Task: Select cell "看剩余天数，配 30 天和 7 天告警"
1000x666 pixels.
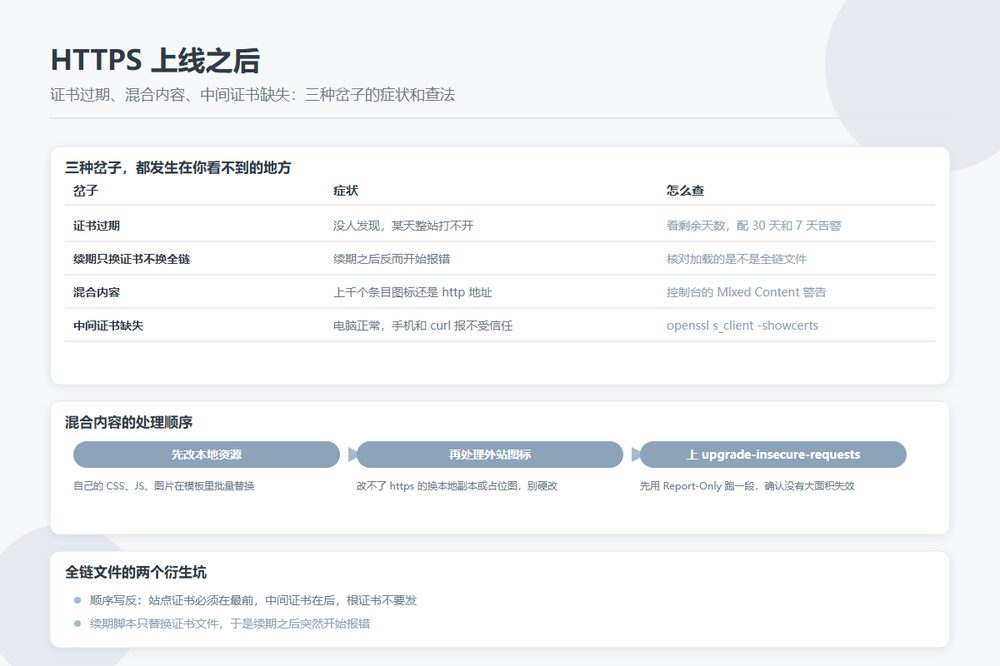Action: tap(754, 225)
